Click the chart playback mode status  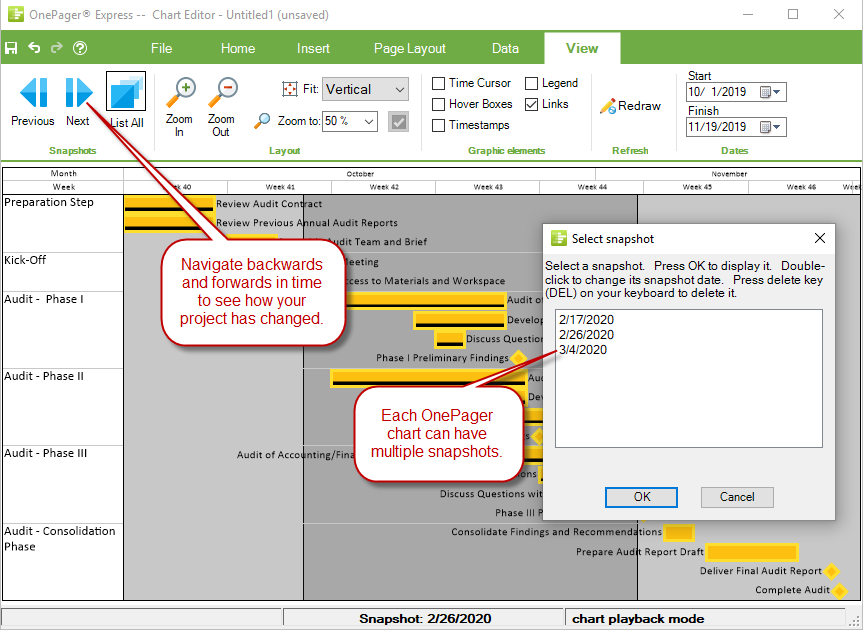[x=638, y=619]
